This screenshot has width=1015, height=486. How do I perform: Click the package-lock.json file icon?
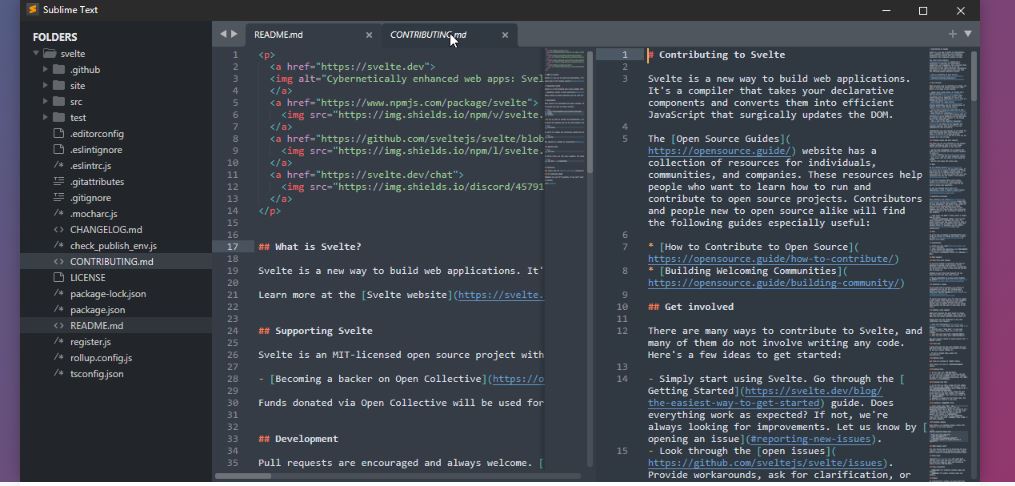(x=59, y=293)
